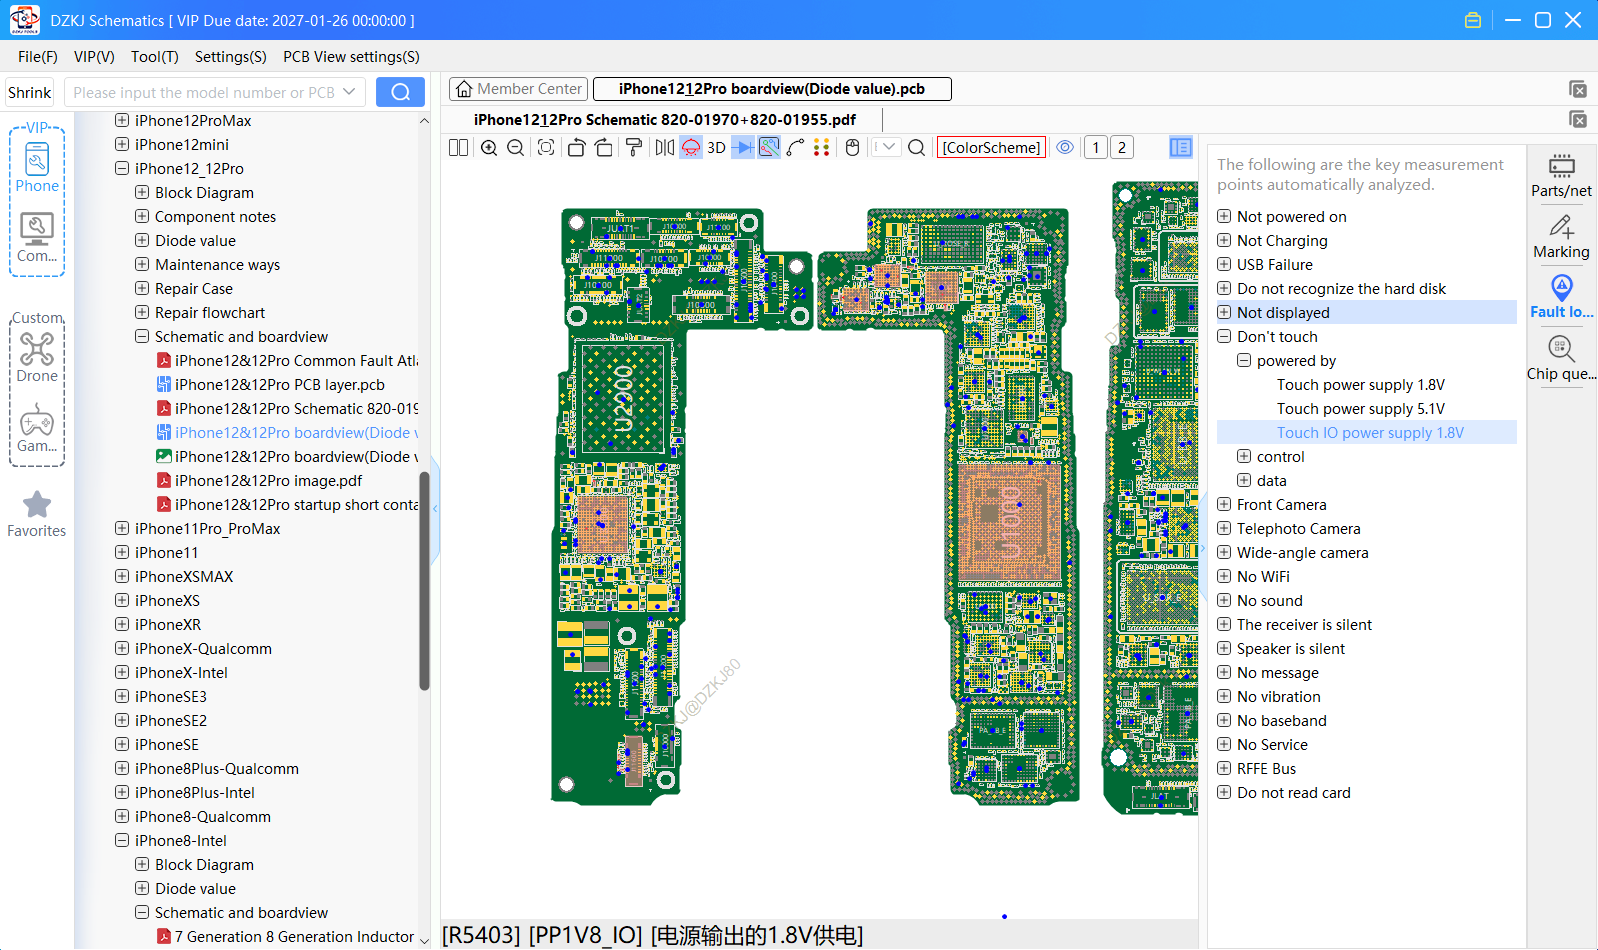Close the boardview tab row with X icon
Image resolution: width=1598 pixels, height=950 pixels.
point(1578,90)
